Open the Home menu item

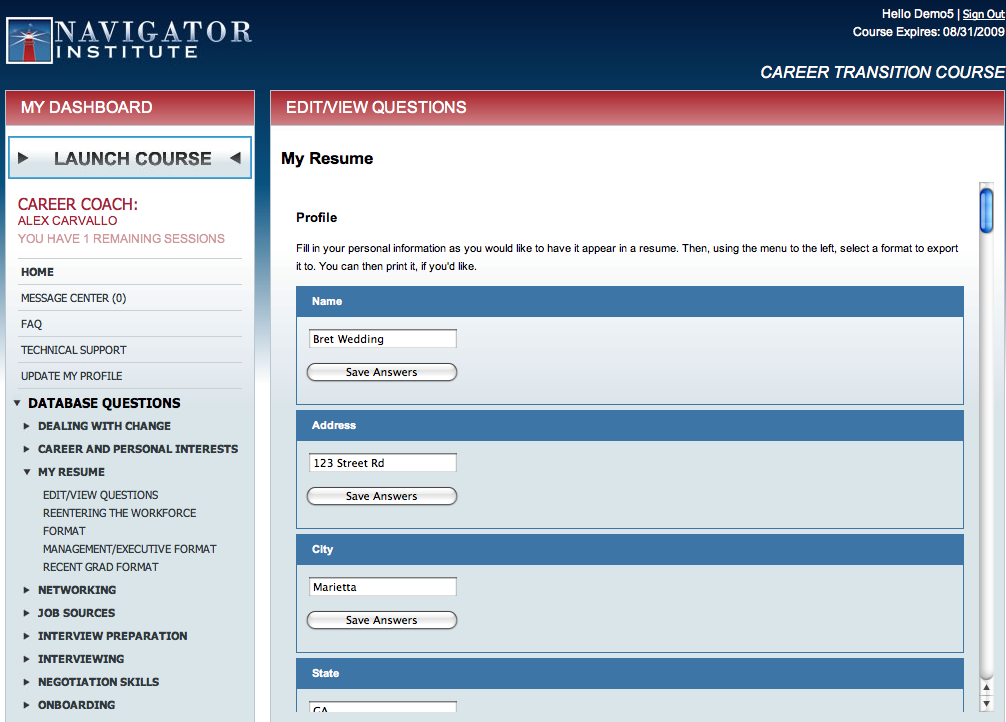[38, 272]
